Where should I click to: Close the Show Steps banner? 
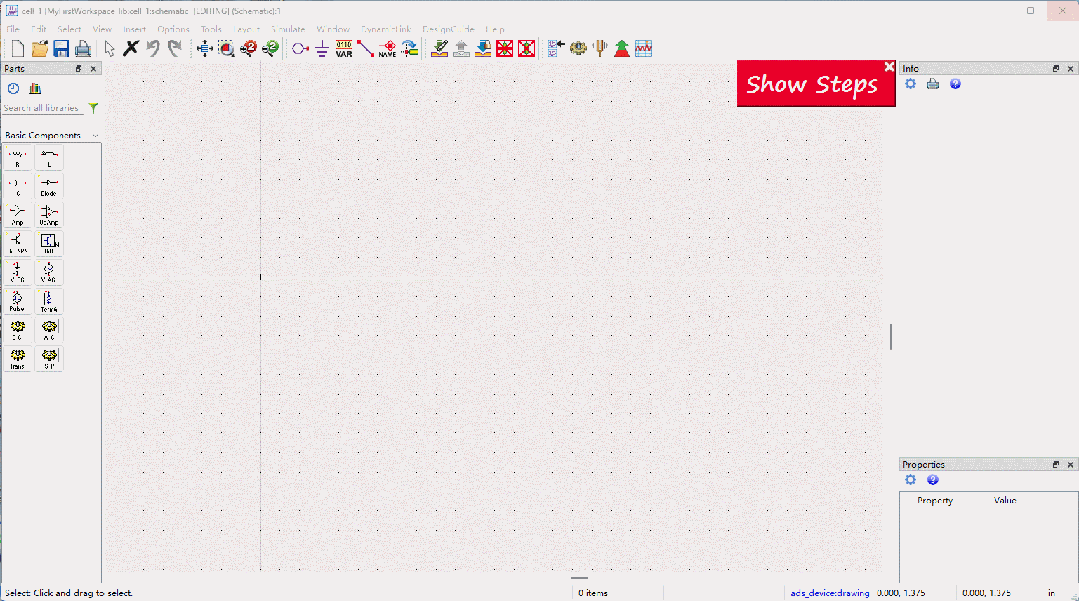tap(889, 67)
